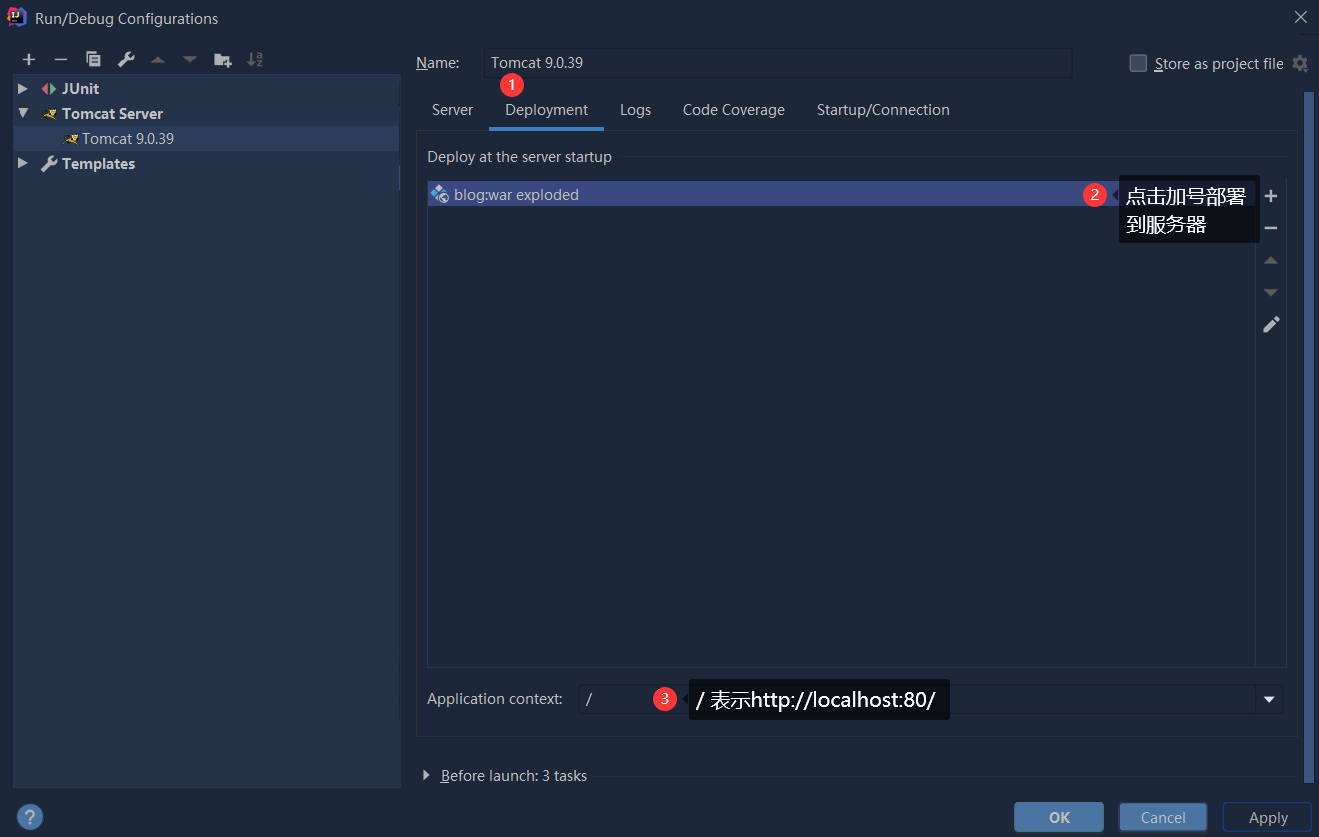Close the Run/Debug Configurations dialog
Viewport: 1319px width, 837px height.
1300,17
